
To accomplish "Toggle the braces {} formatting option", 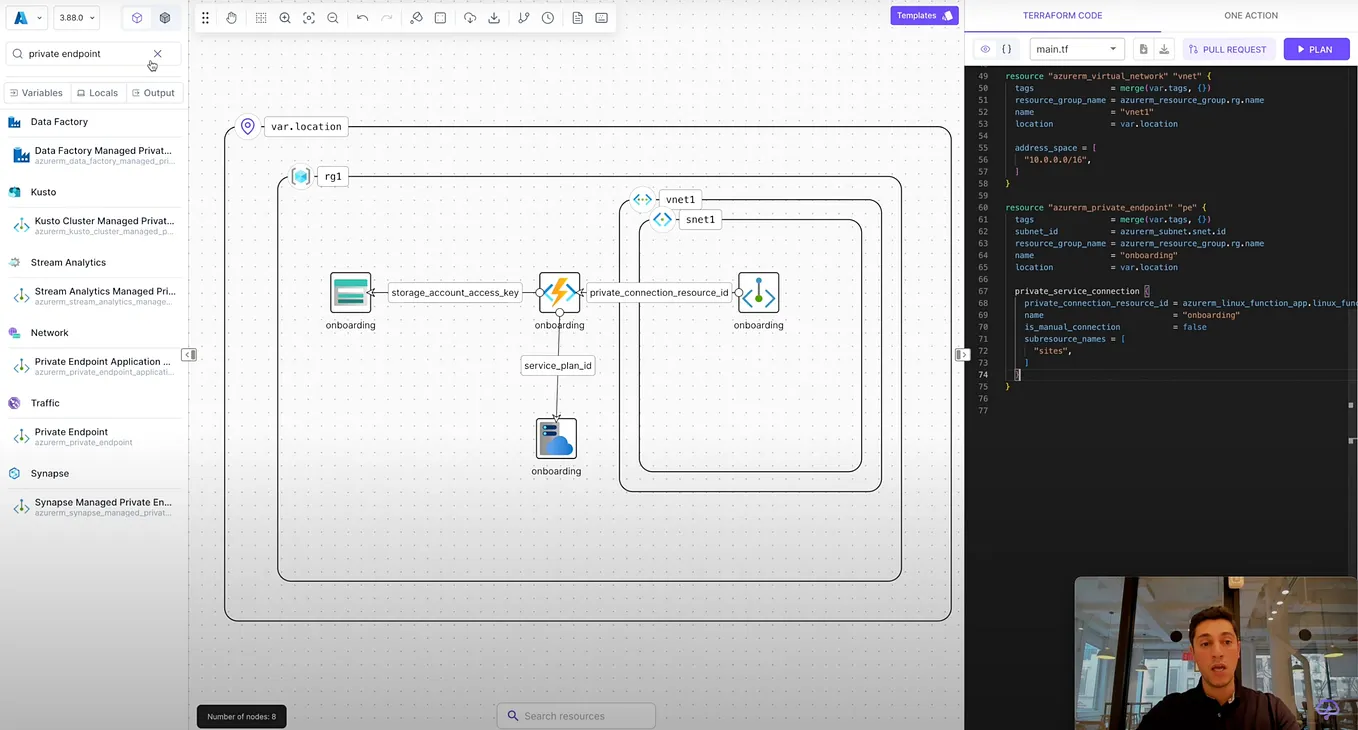I will 1007,49.
